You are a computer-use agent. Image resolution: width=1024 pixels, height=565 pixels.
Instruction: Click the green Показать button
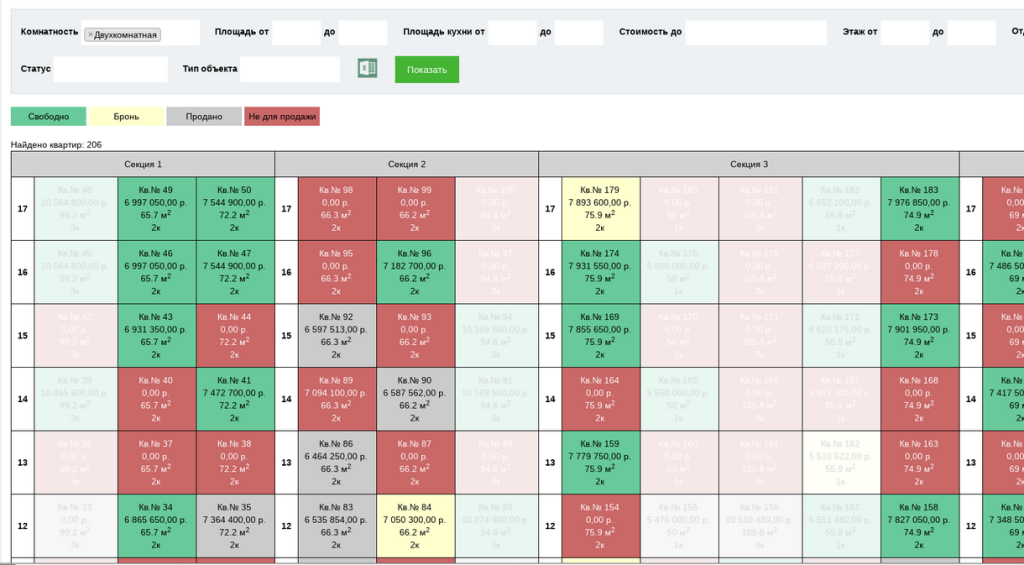tap(426, 70)
